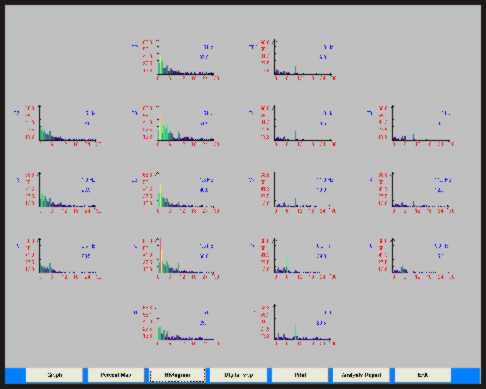Image resolution: width=486 pixels, height=389 pixels.
Task: Click the Exit button in bottom bar
Action: click(x=423, y=375)
